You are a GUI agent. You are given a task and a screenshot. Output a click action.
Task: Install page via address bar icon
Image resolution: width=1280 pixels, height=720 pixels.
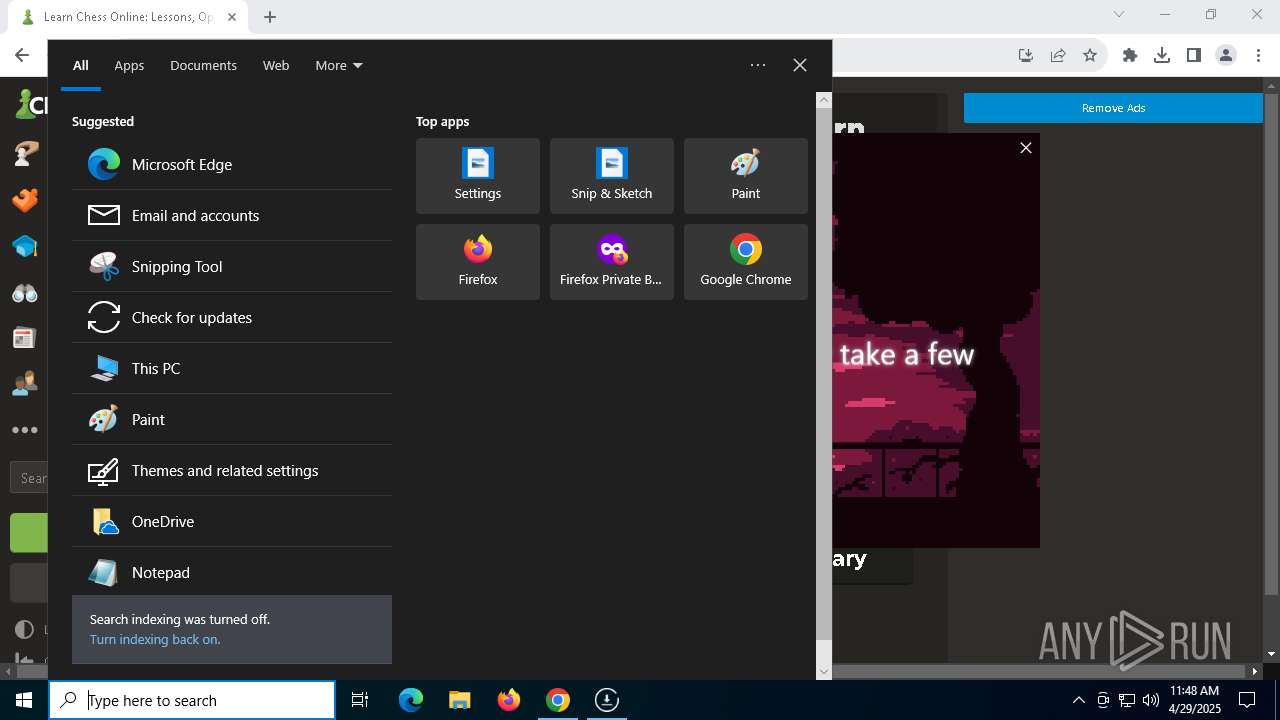(1026, 56)
